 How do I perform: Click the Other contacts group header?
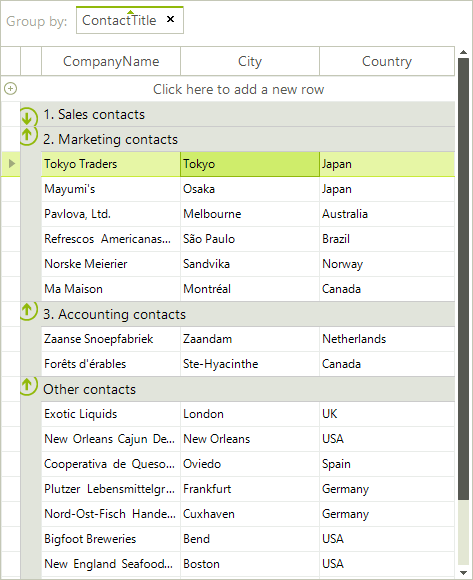pos(237,389)
